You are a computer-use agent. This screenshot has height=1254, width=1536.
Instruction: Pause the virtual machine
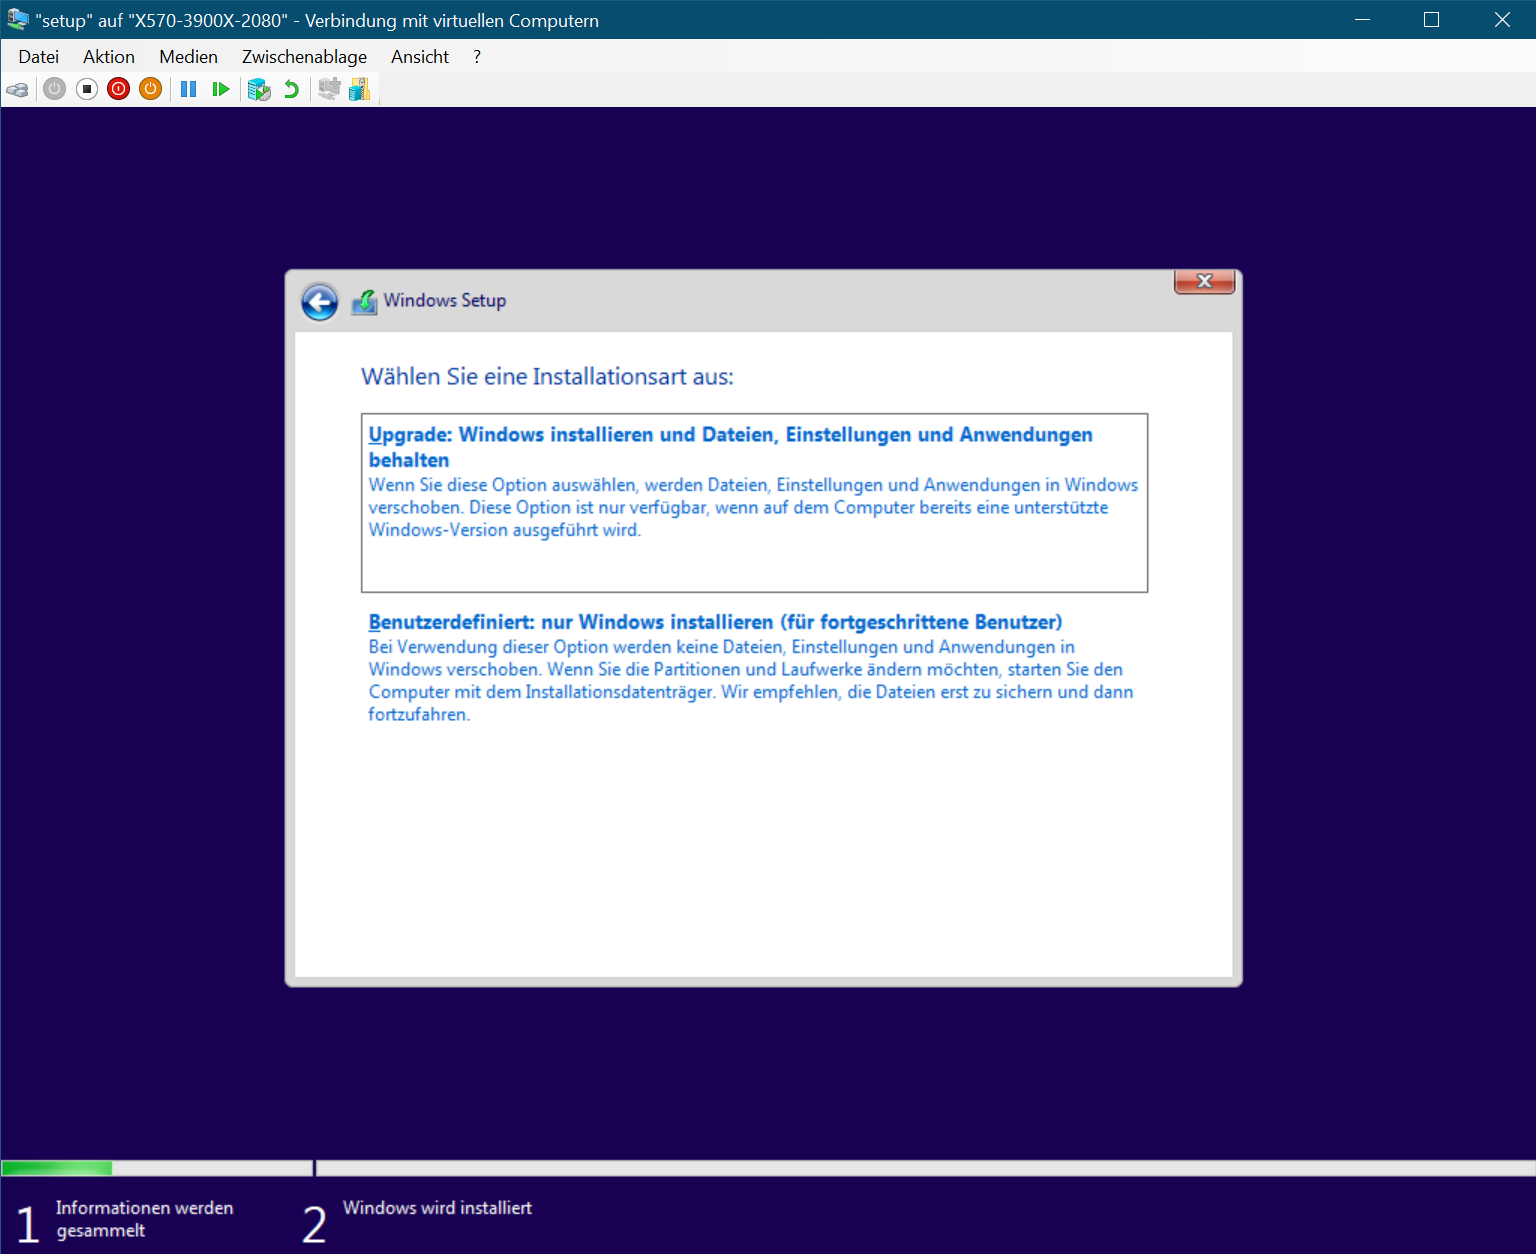(x=188, y=89)
